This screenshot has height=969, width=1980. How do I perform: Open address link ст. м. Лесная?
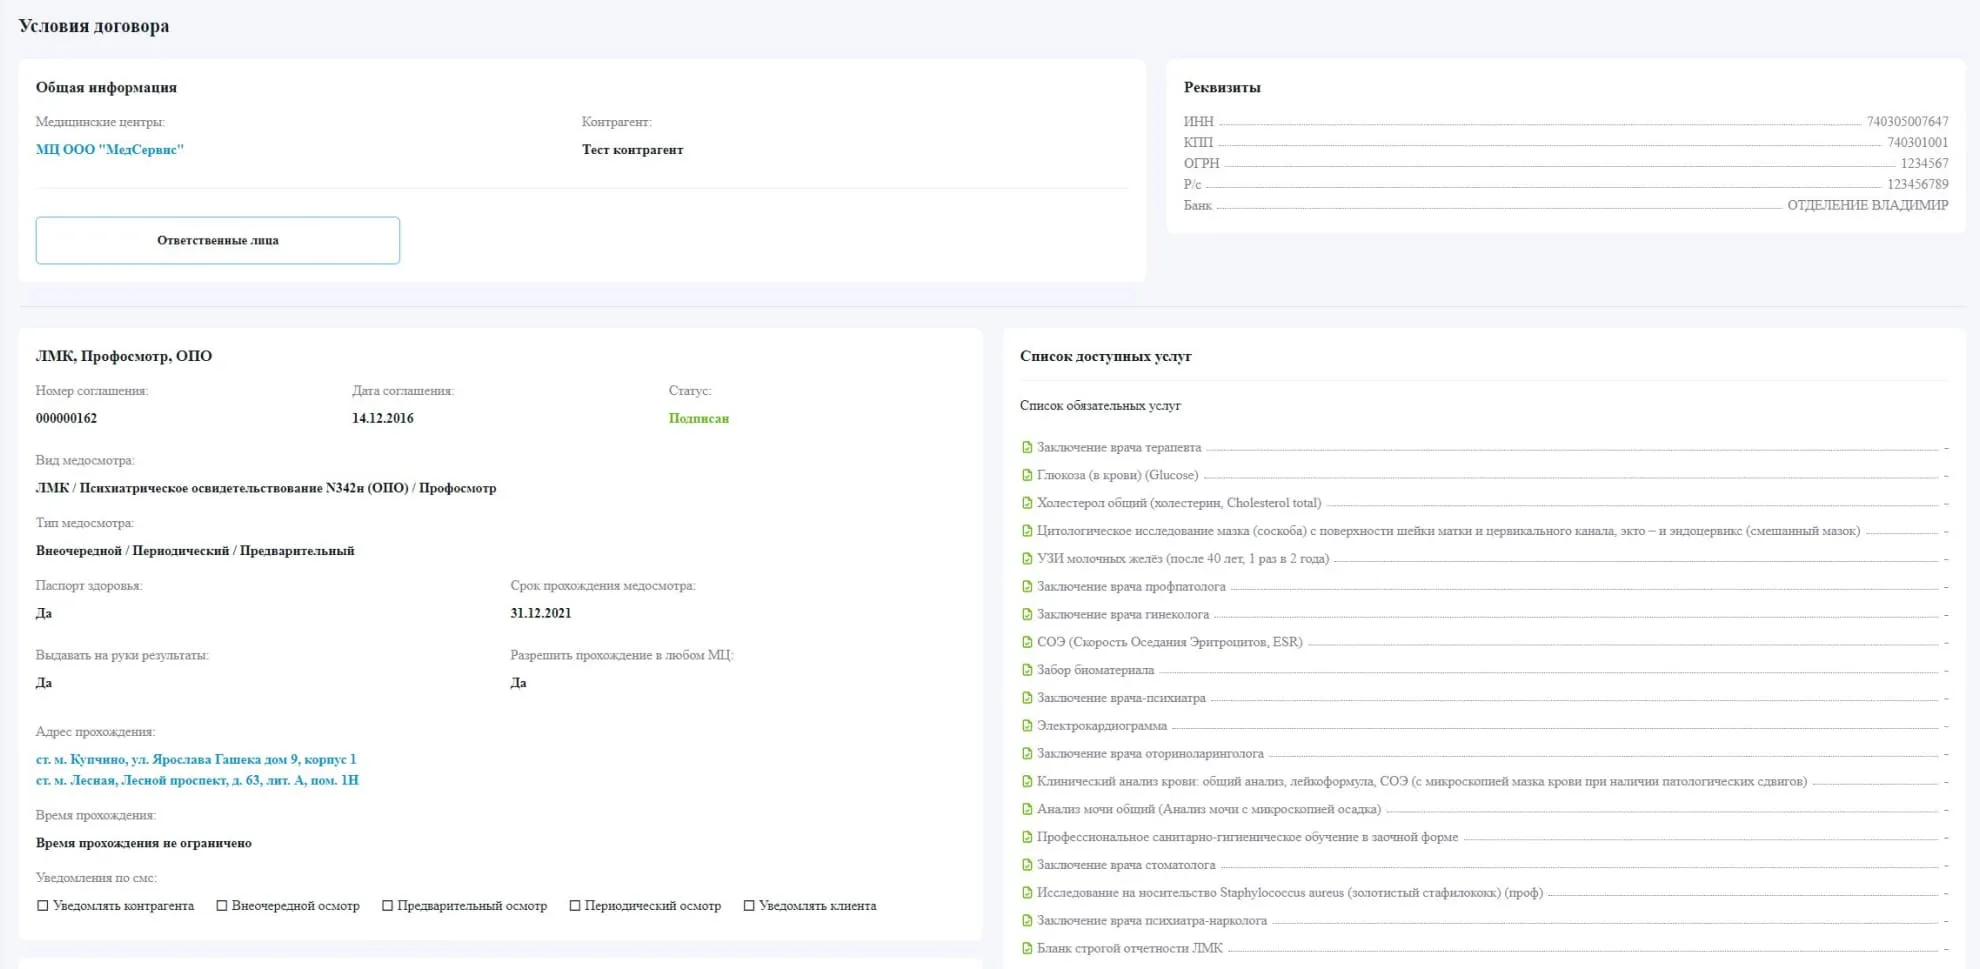pos(197,781)
